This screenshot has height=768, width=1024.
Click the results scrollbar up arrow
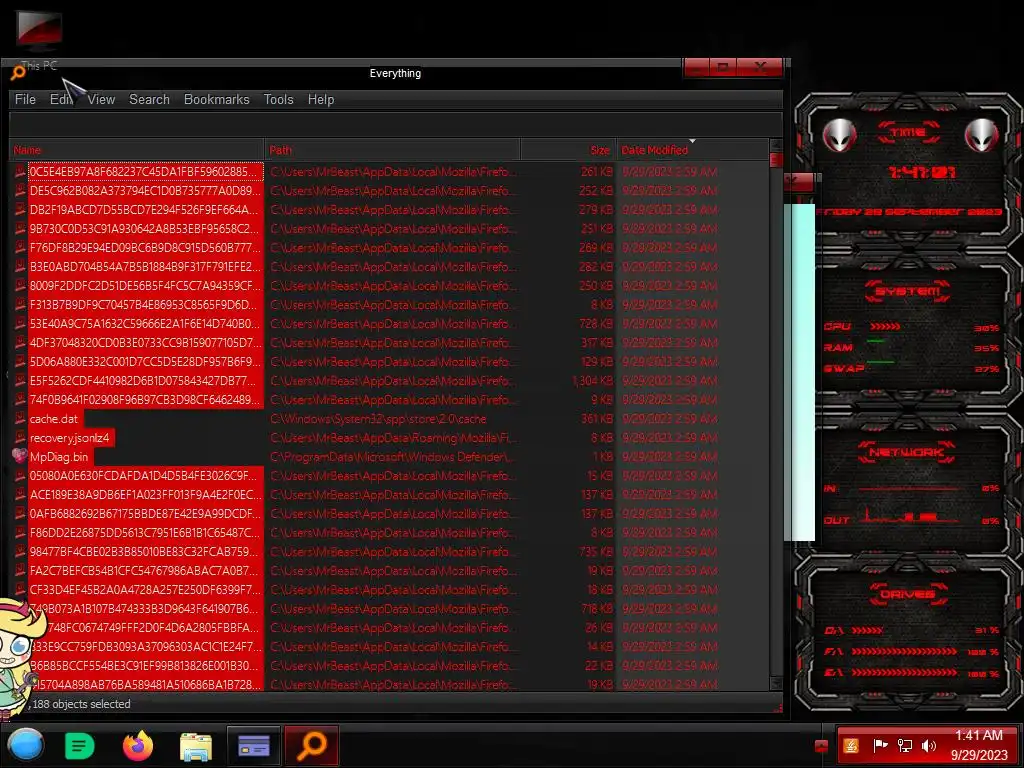point(776,145)
